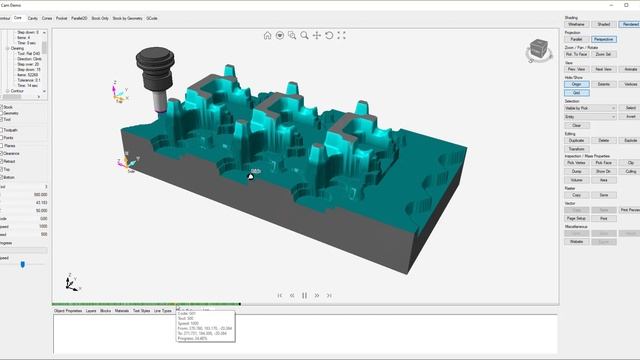Jump to the simulation end
Image resolution: width=640 pixels, height=360 pixels.
click(x=329, y=295)
